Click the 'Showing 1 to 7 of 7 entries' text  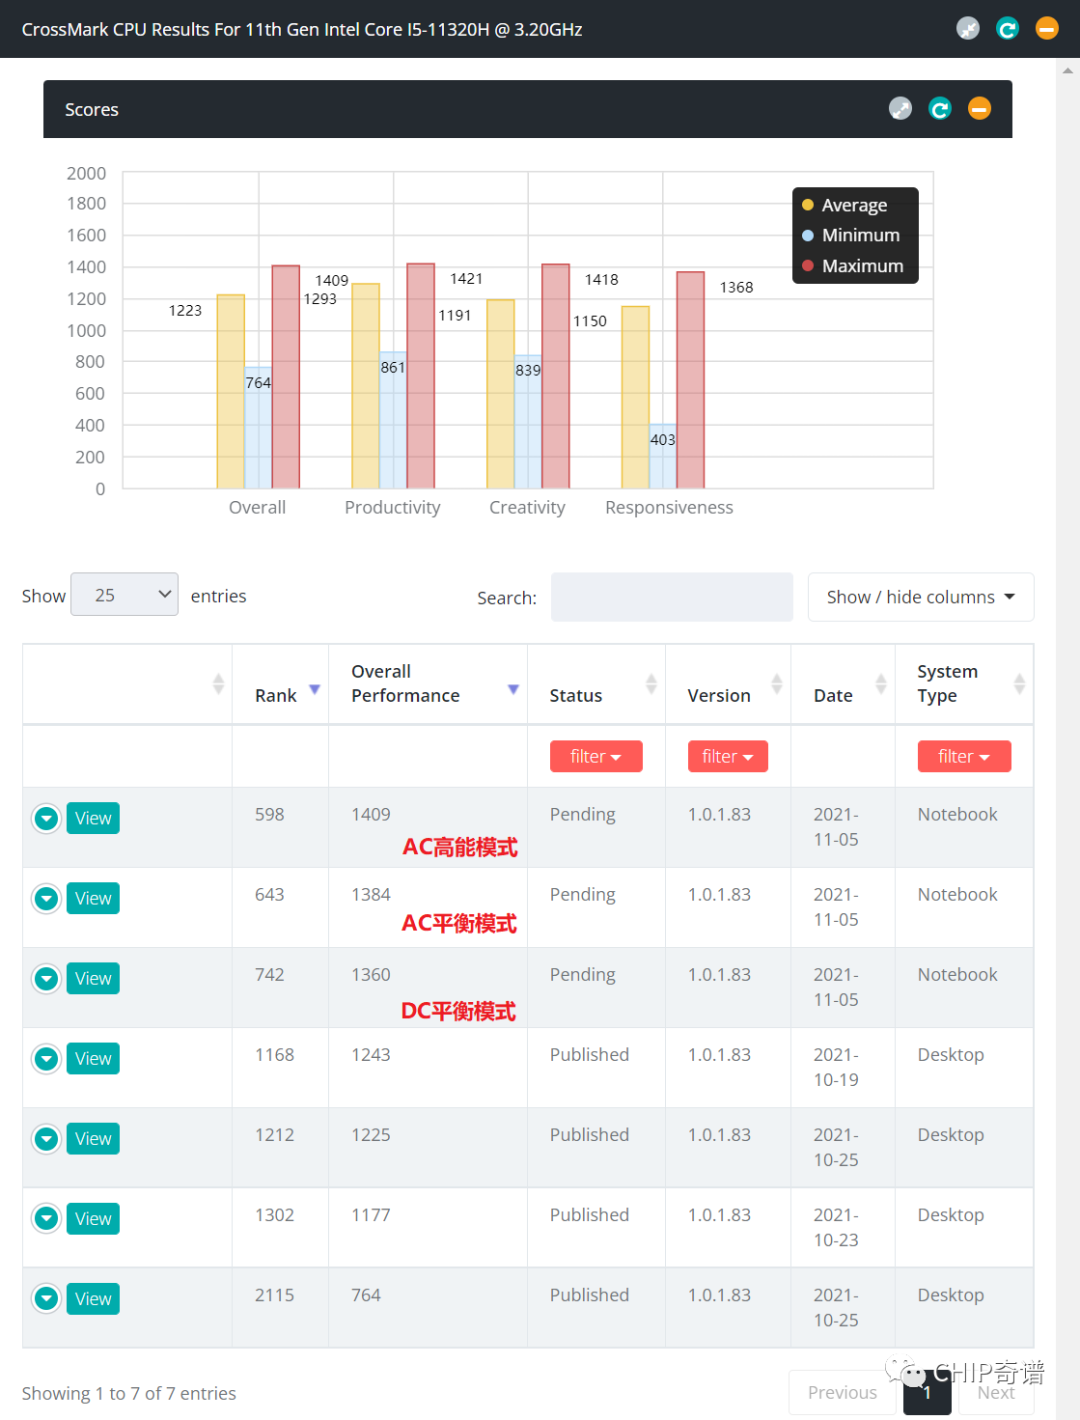pyautogui.click(x=129, y=1393)
